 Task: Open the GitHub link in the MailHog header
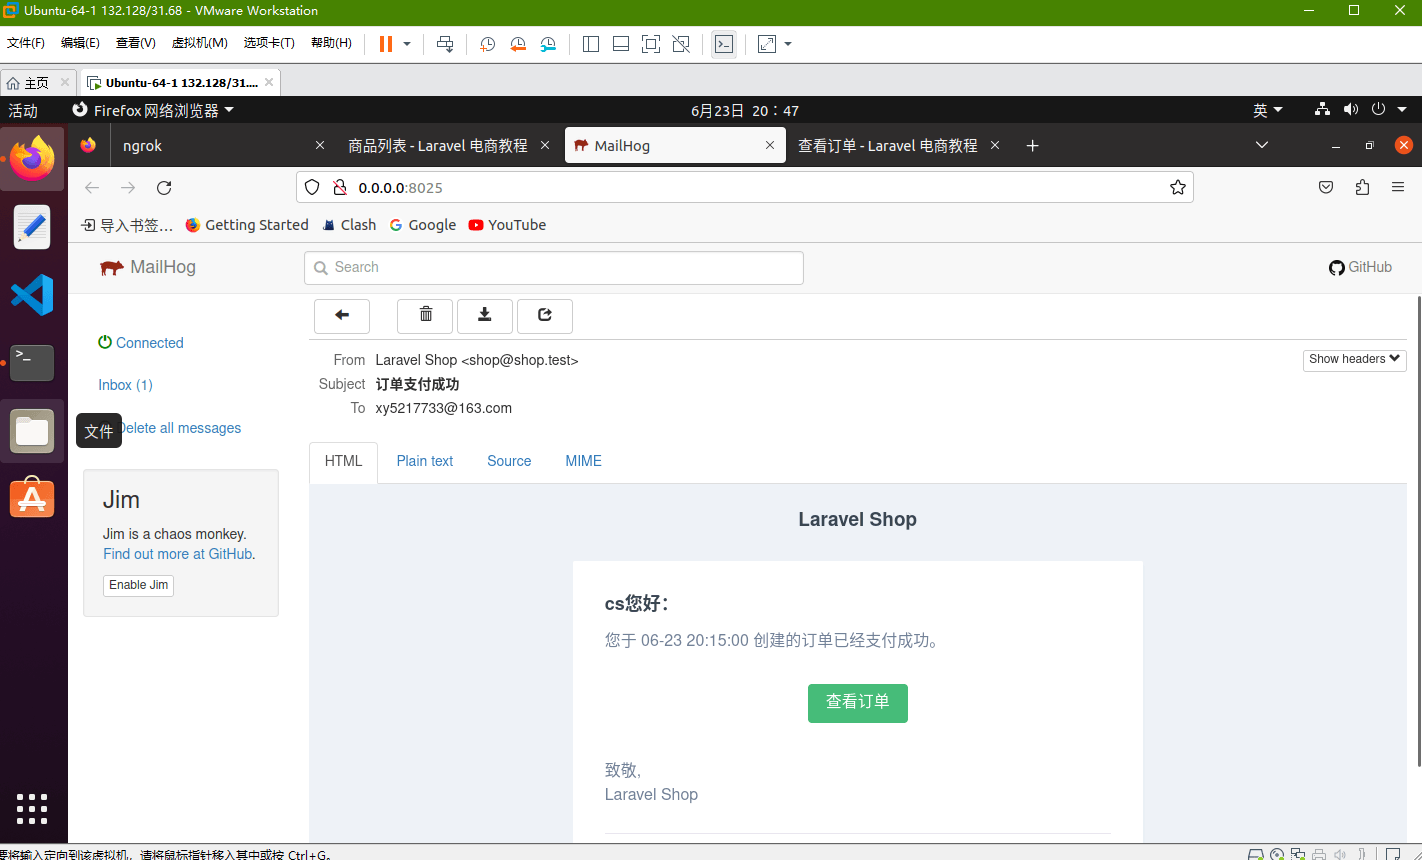click(x=1360, y=267)
